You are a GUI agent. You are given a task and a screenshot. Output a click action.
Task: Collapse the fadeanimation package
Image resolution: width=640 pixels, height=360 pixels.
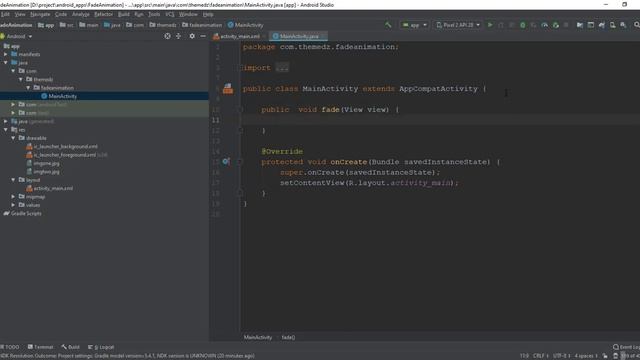28,88
